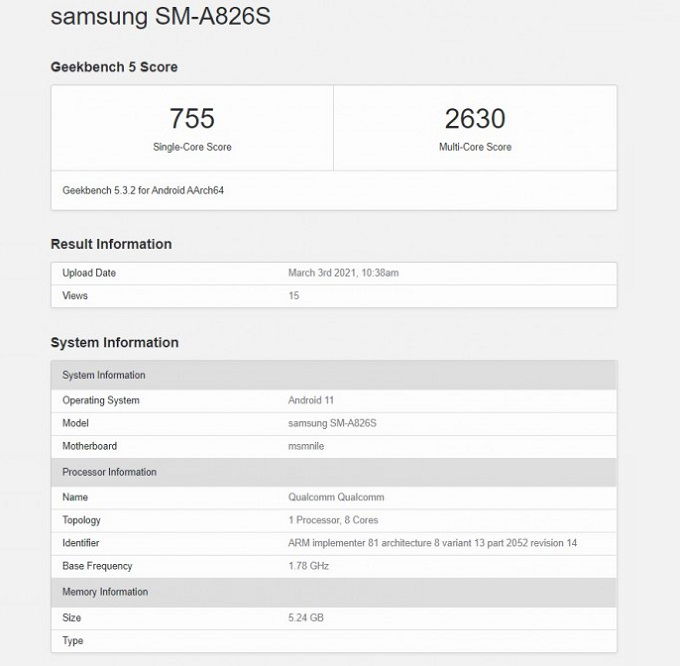The height and width of the screenshot is (666, 680).
Task: Click the Identifier row label
Action: click(x=81, y=543)
